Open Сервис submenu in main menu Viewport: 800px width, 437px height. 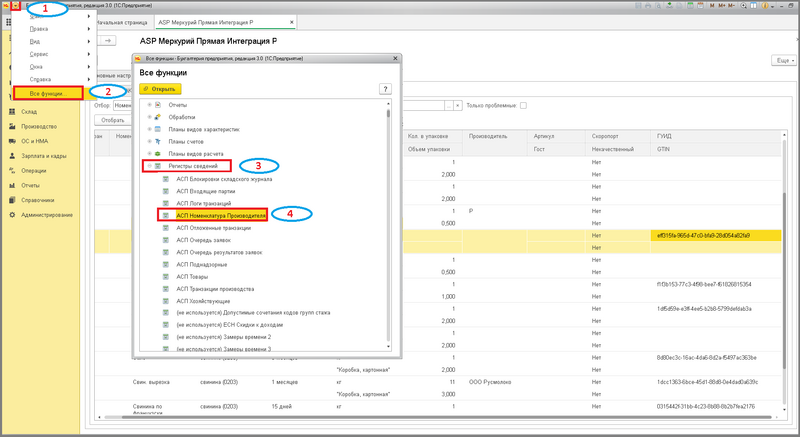(54, 54)
